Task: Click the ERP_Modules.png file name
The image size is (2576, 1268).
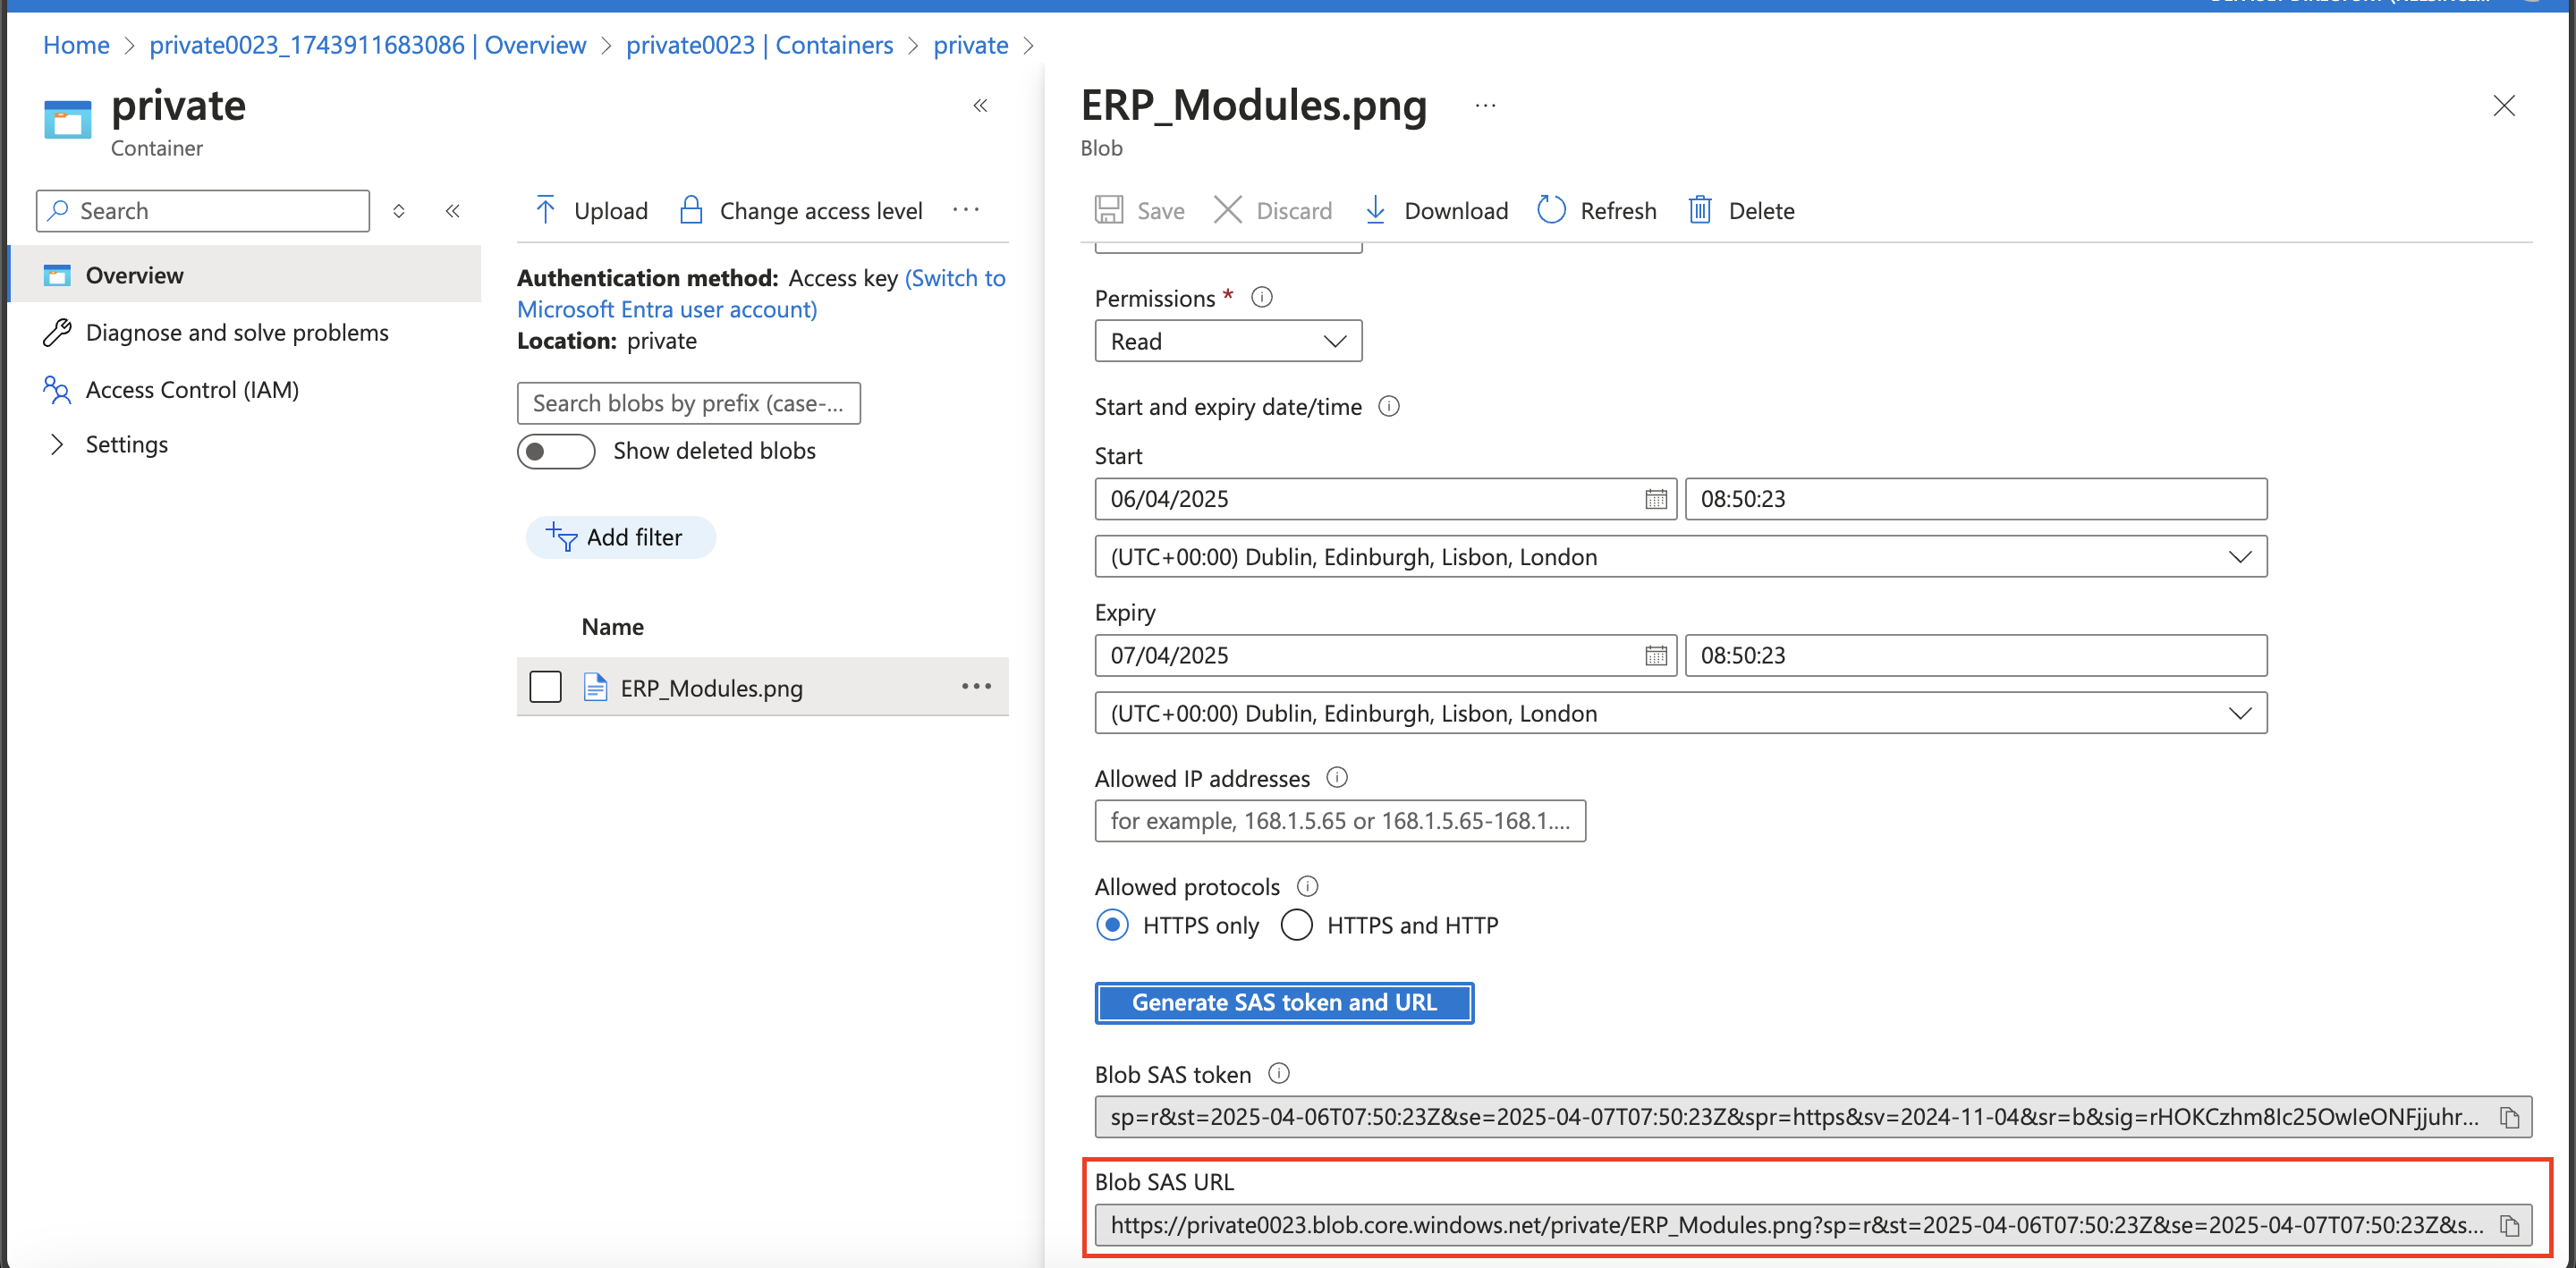Action: pyautogui.click(x=711, y=688)
